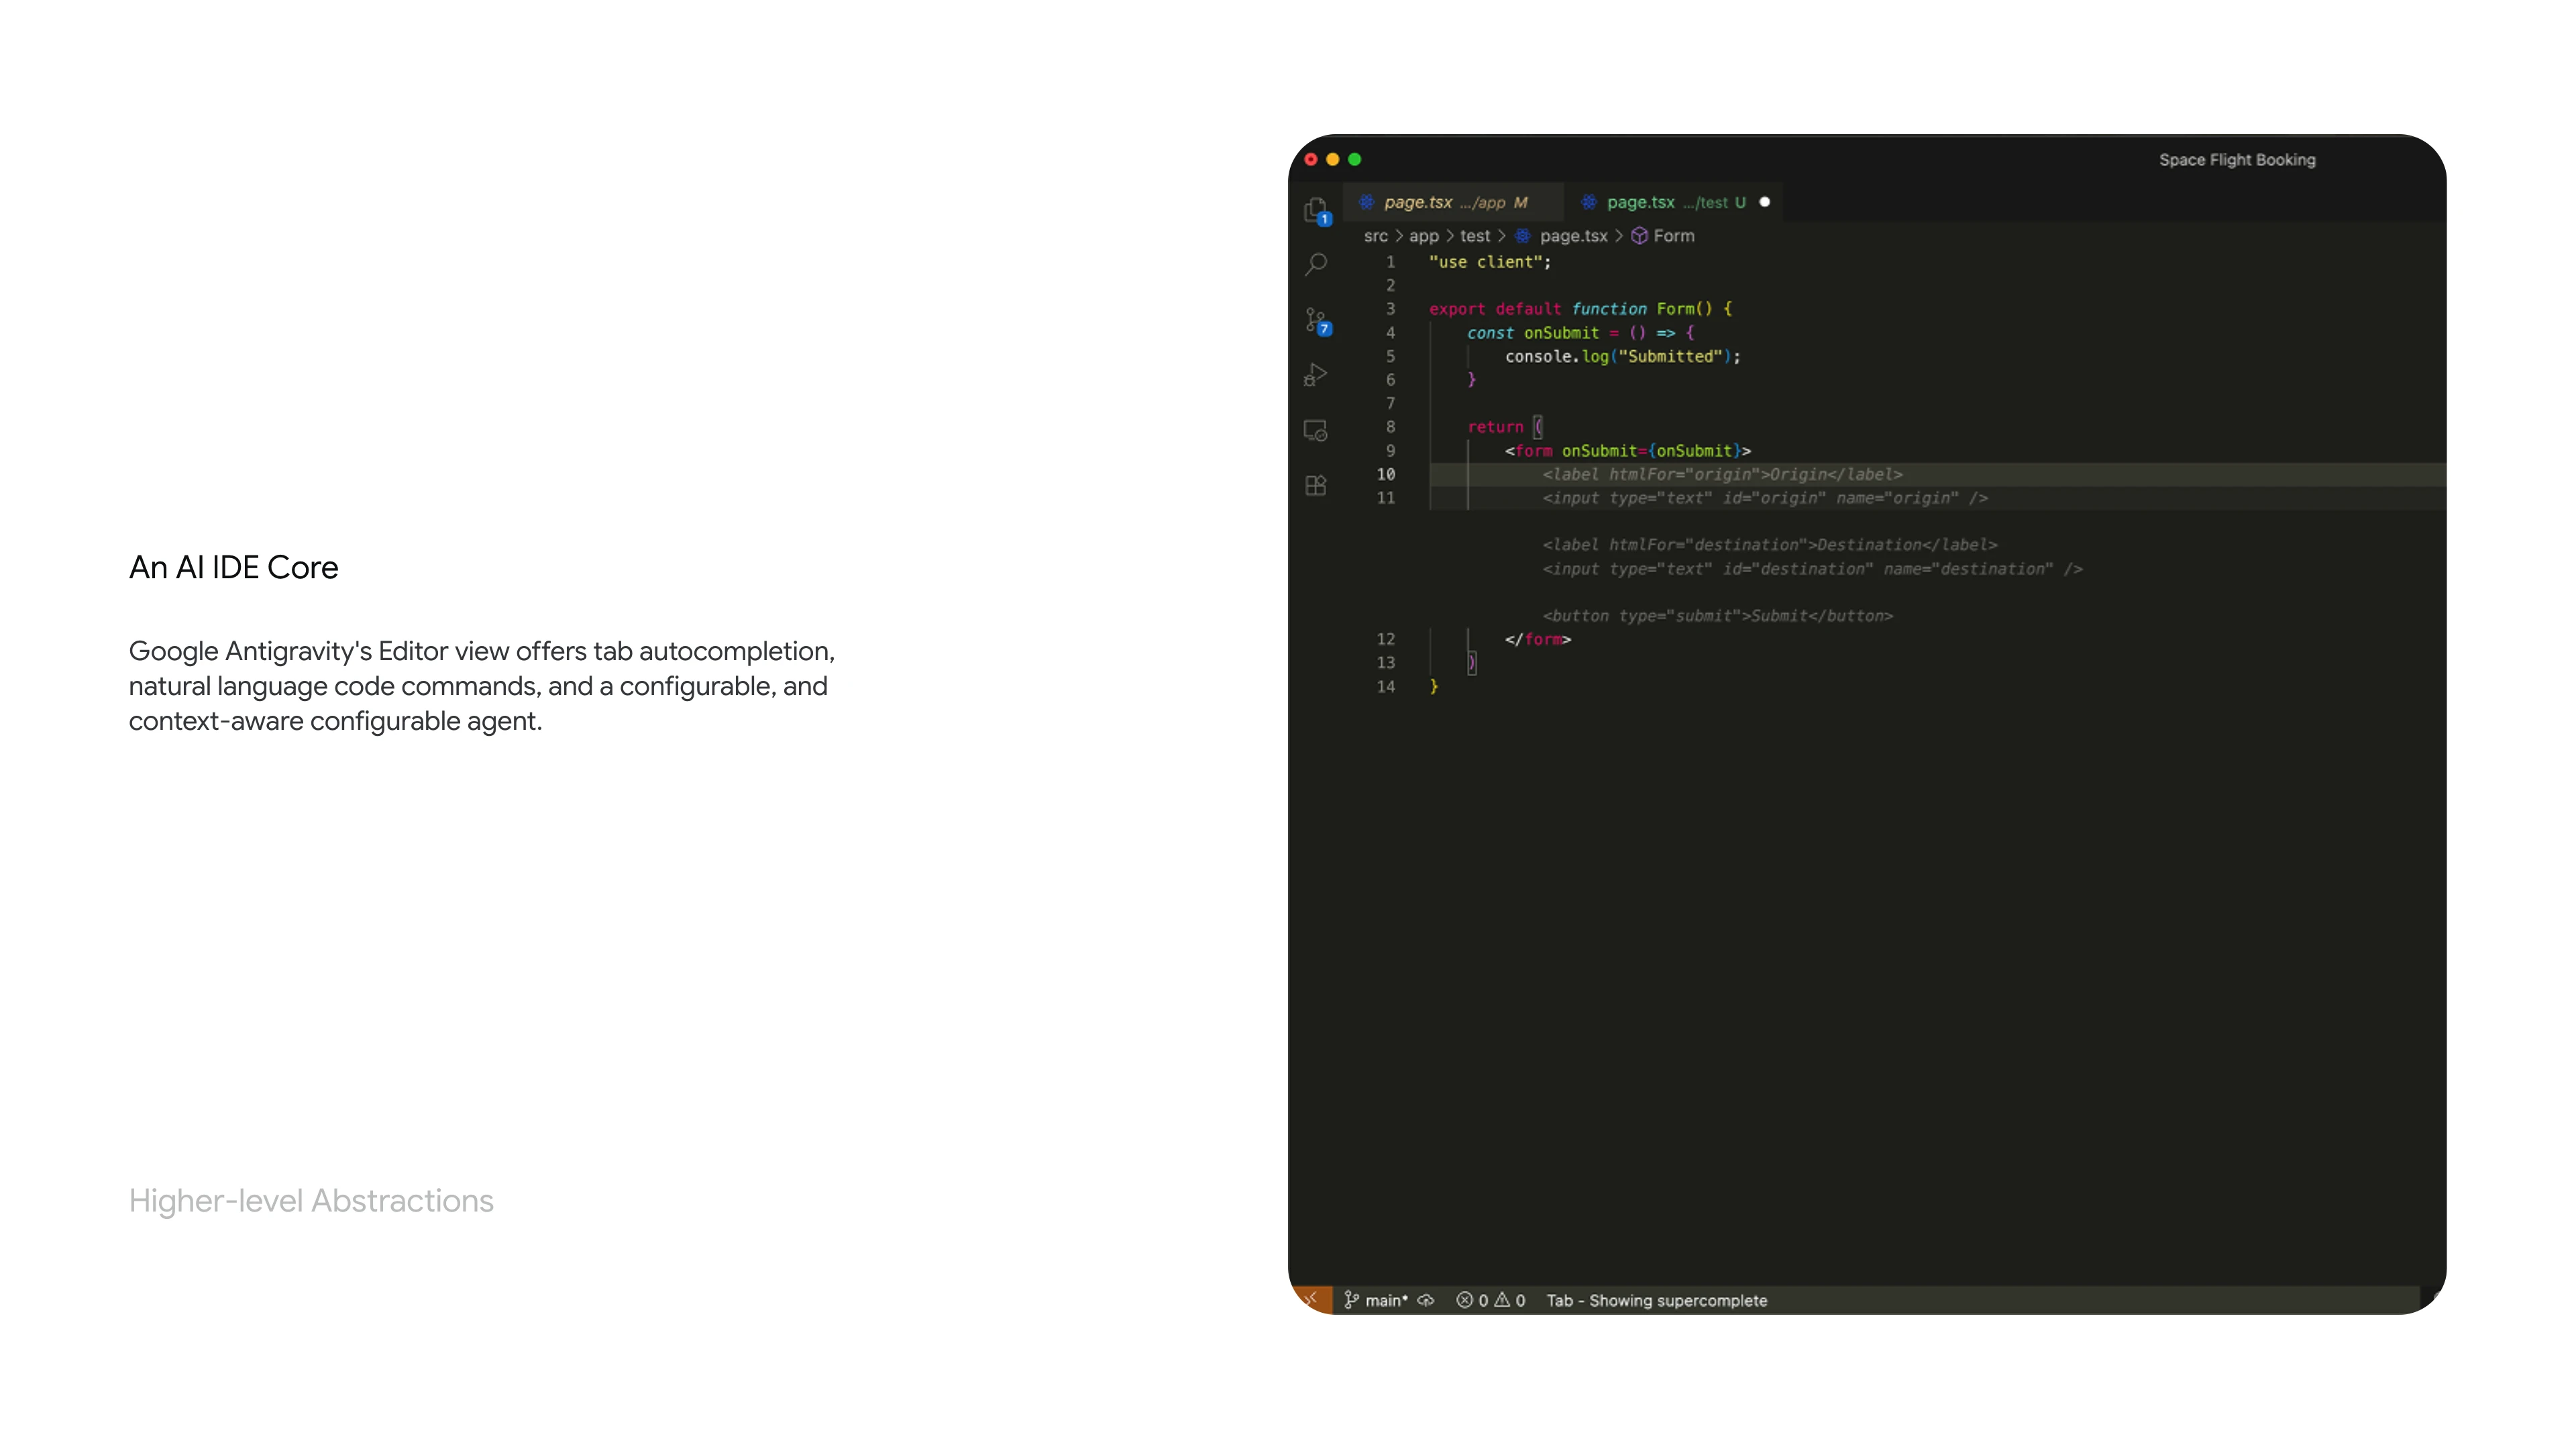Click line number 10 in the gutter

pyautogui.click(x=1385, y=474)
